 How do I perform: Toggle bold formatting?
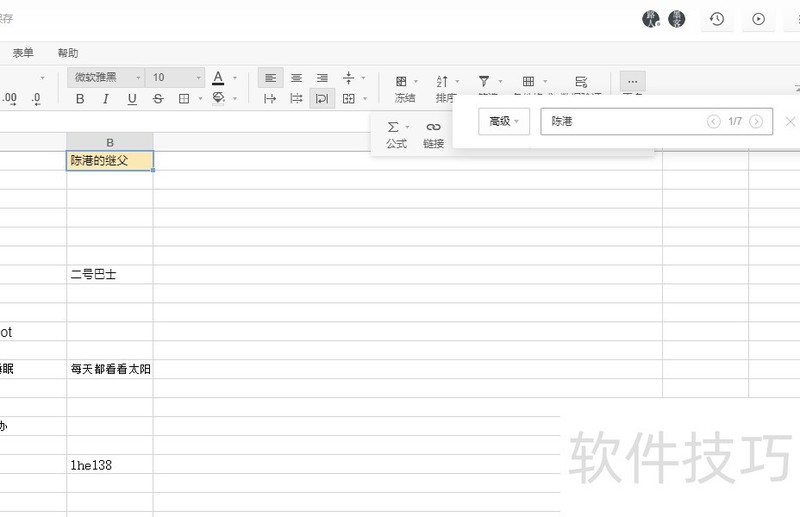pos(80,99)
